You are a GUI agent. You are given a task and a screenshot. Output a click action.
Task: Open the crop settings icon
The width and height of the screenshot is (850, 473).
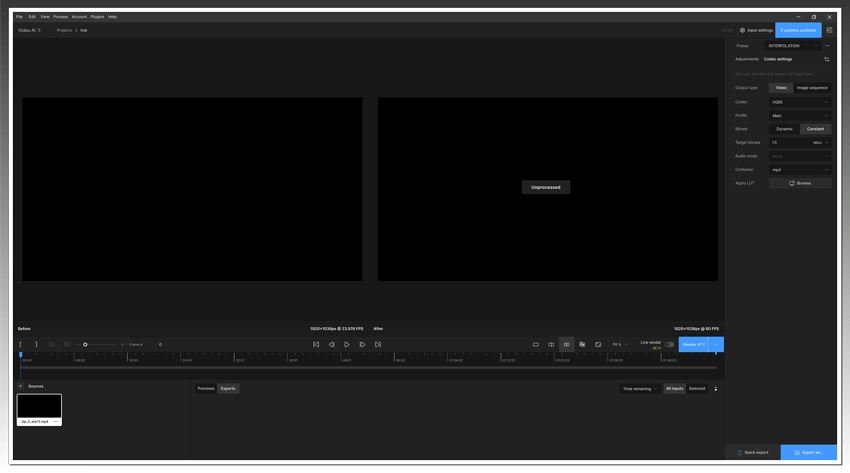(x=827, y=59)
